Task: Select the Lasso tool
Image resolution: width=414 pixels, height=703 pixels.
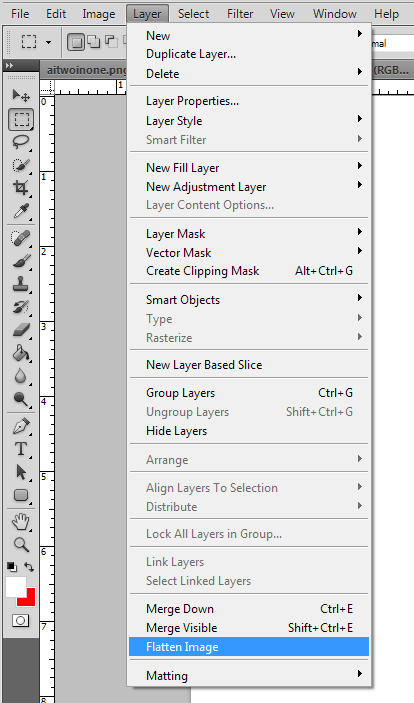Action: 21,142
